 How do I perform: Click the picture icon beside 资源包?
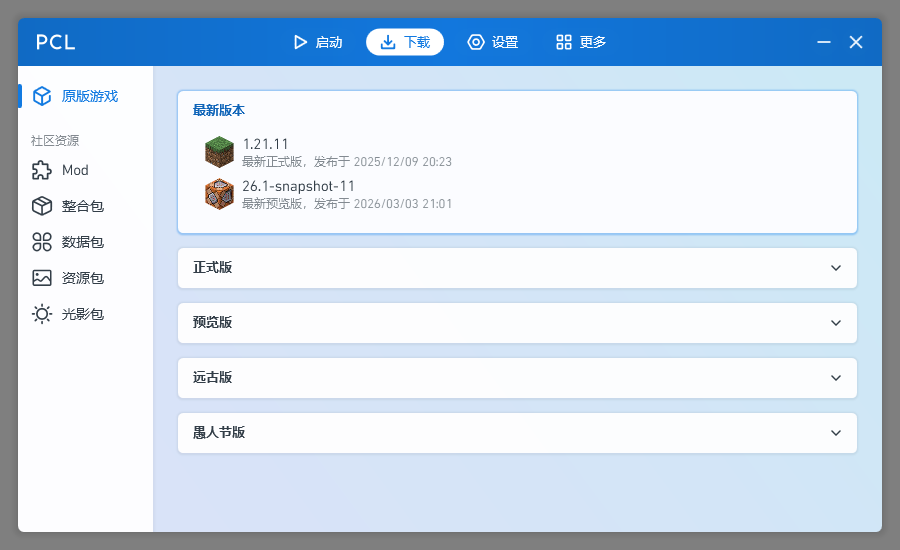[x=42, y=278]
